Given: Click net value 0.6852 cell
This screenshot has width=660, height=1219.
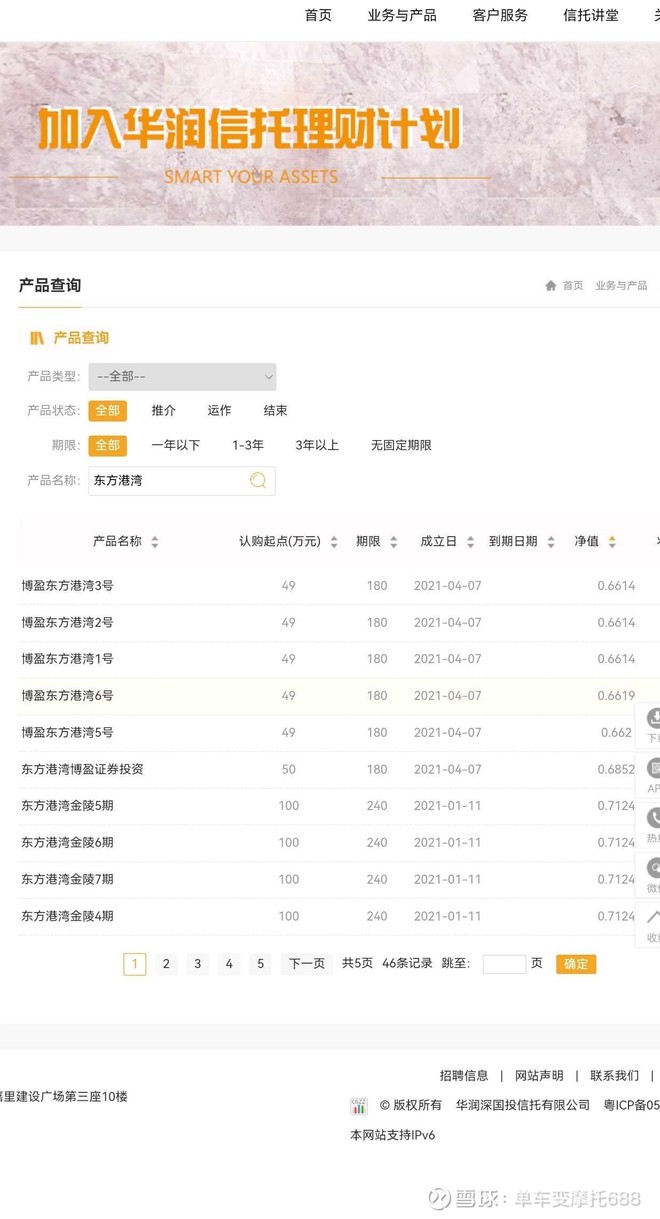Looking at the screenshot, I should [616, 770].
